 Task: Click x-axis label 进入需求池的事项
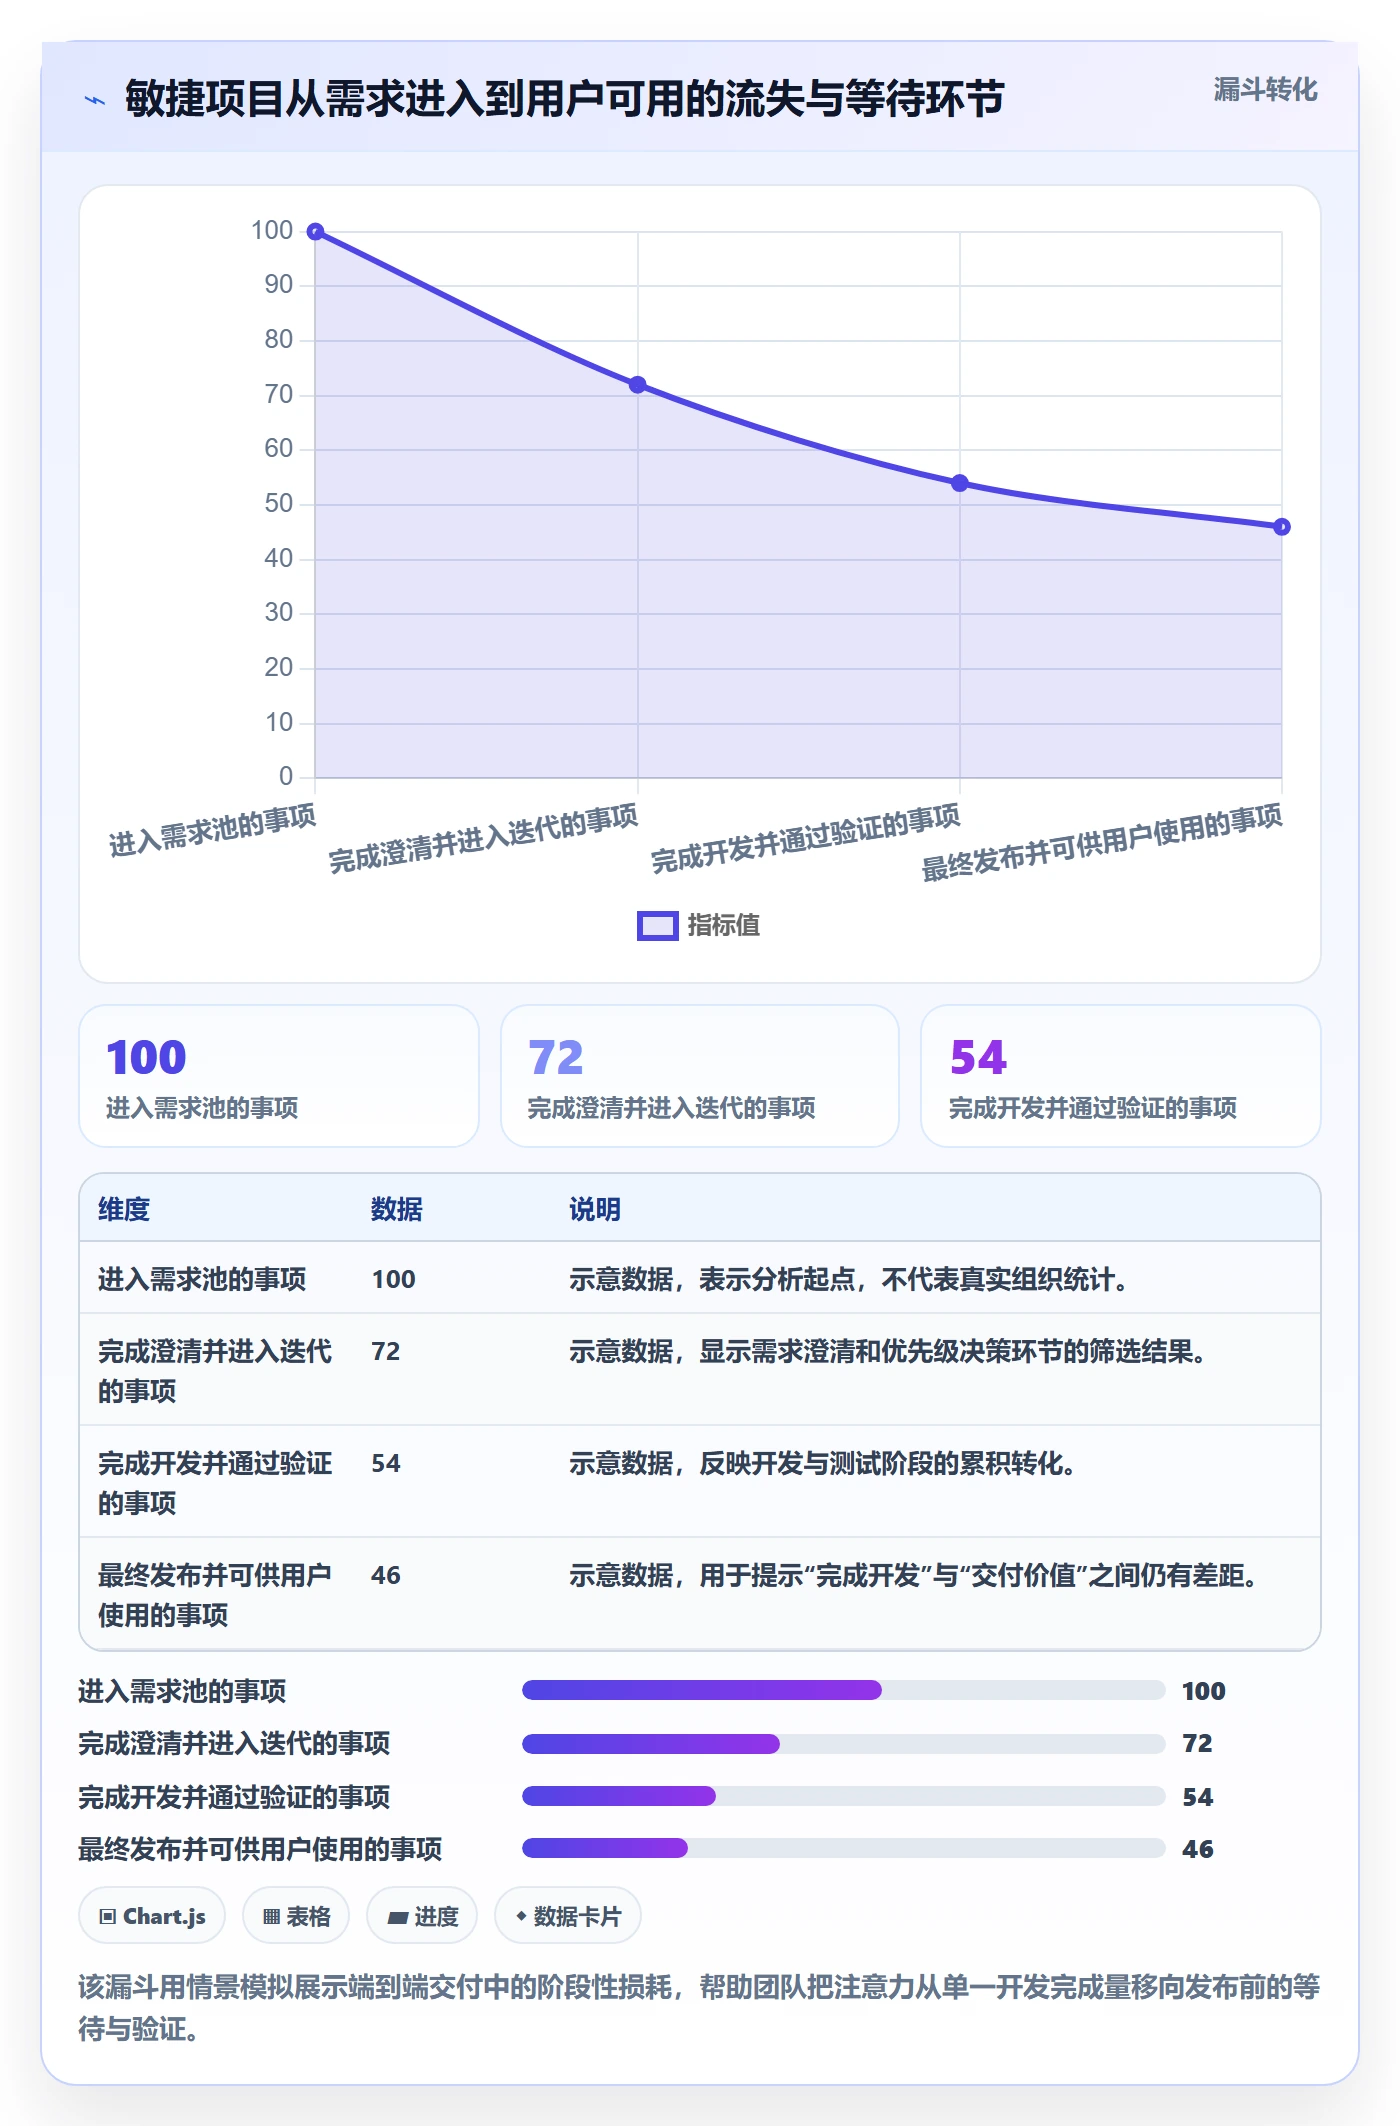(212, 831)
